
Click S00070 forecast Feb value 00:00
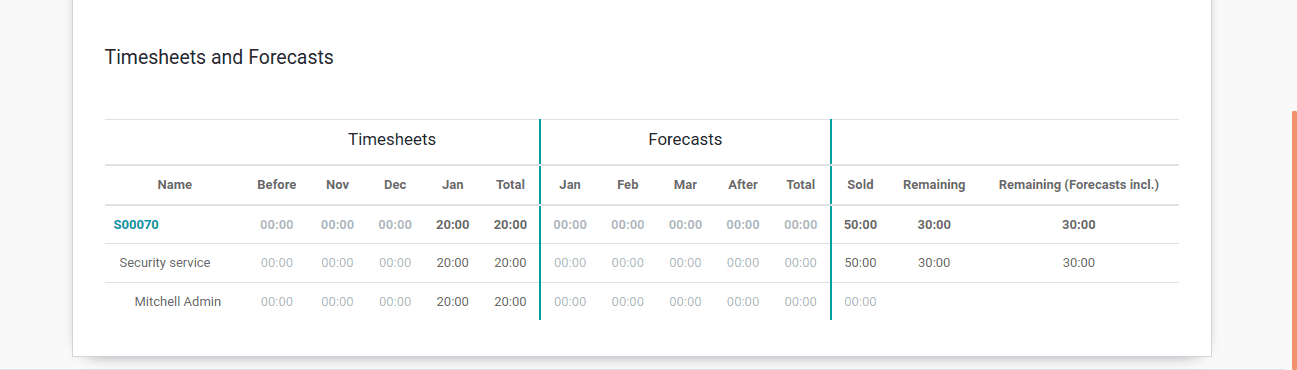[628, 225]
